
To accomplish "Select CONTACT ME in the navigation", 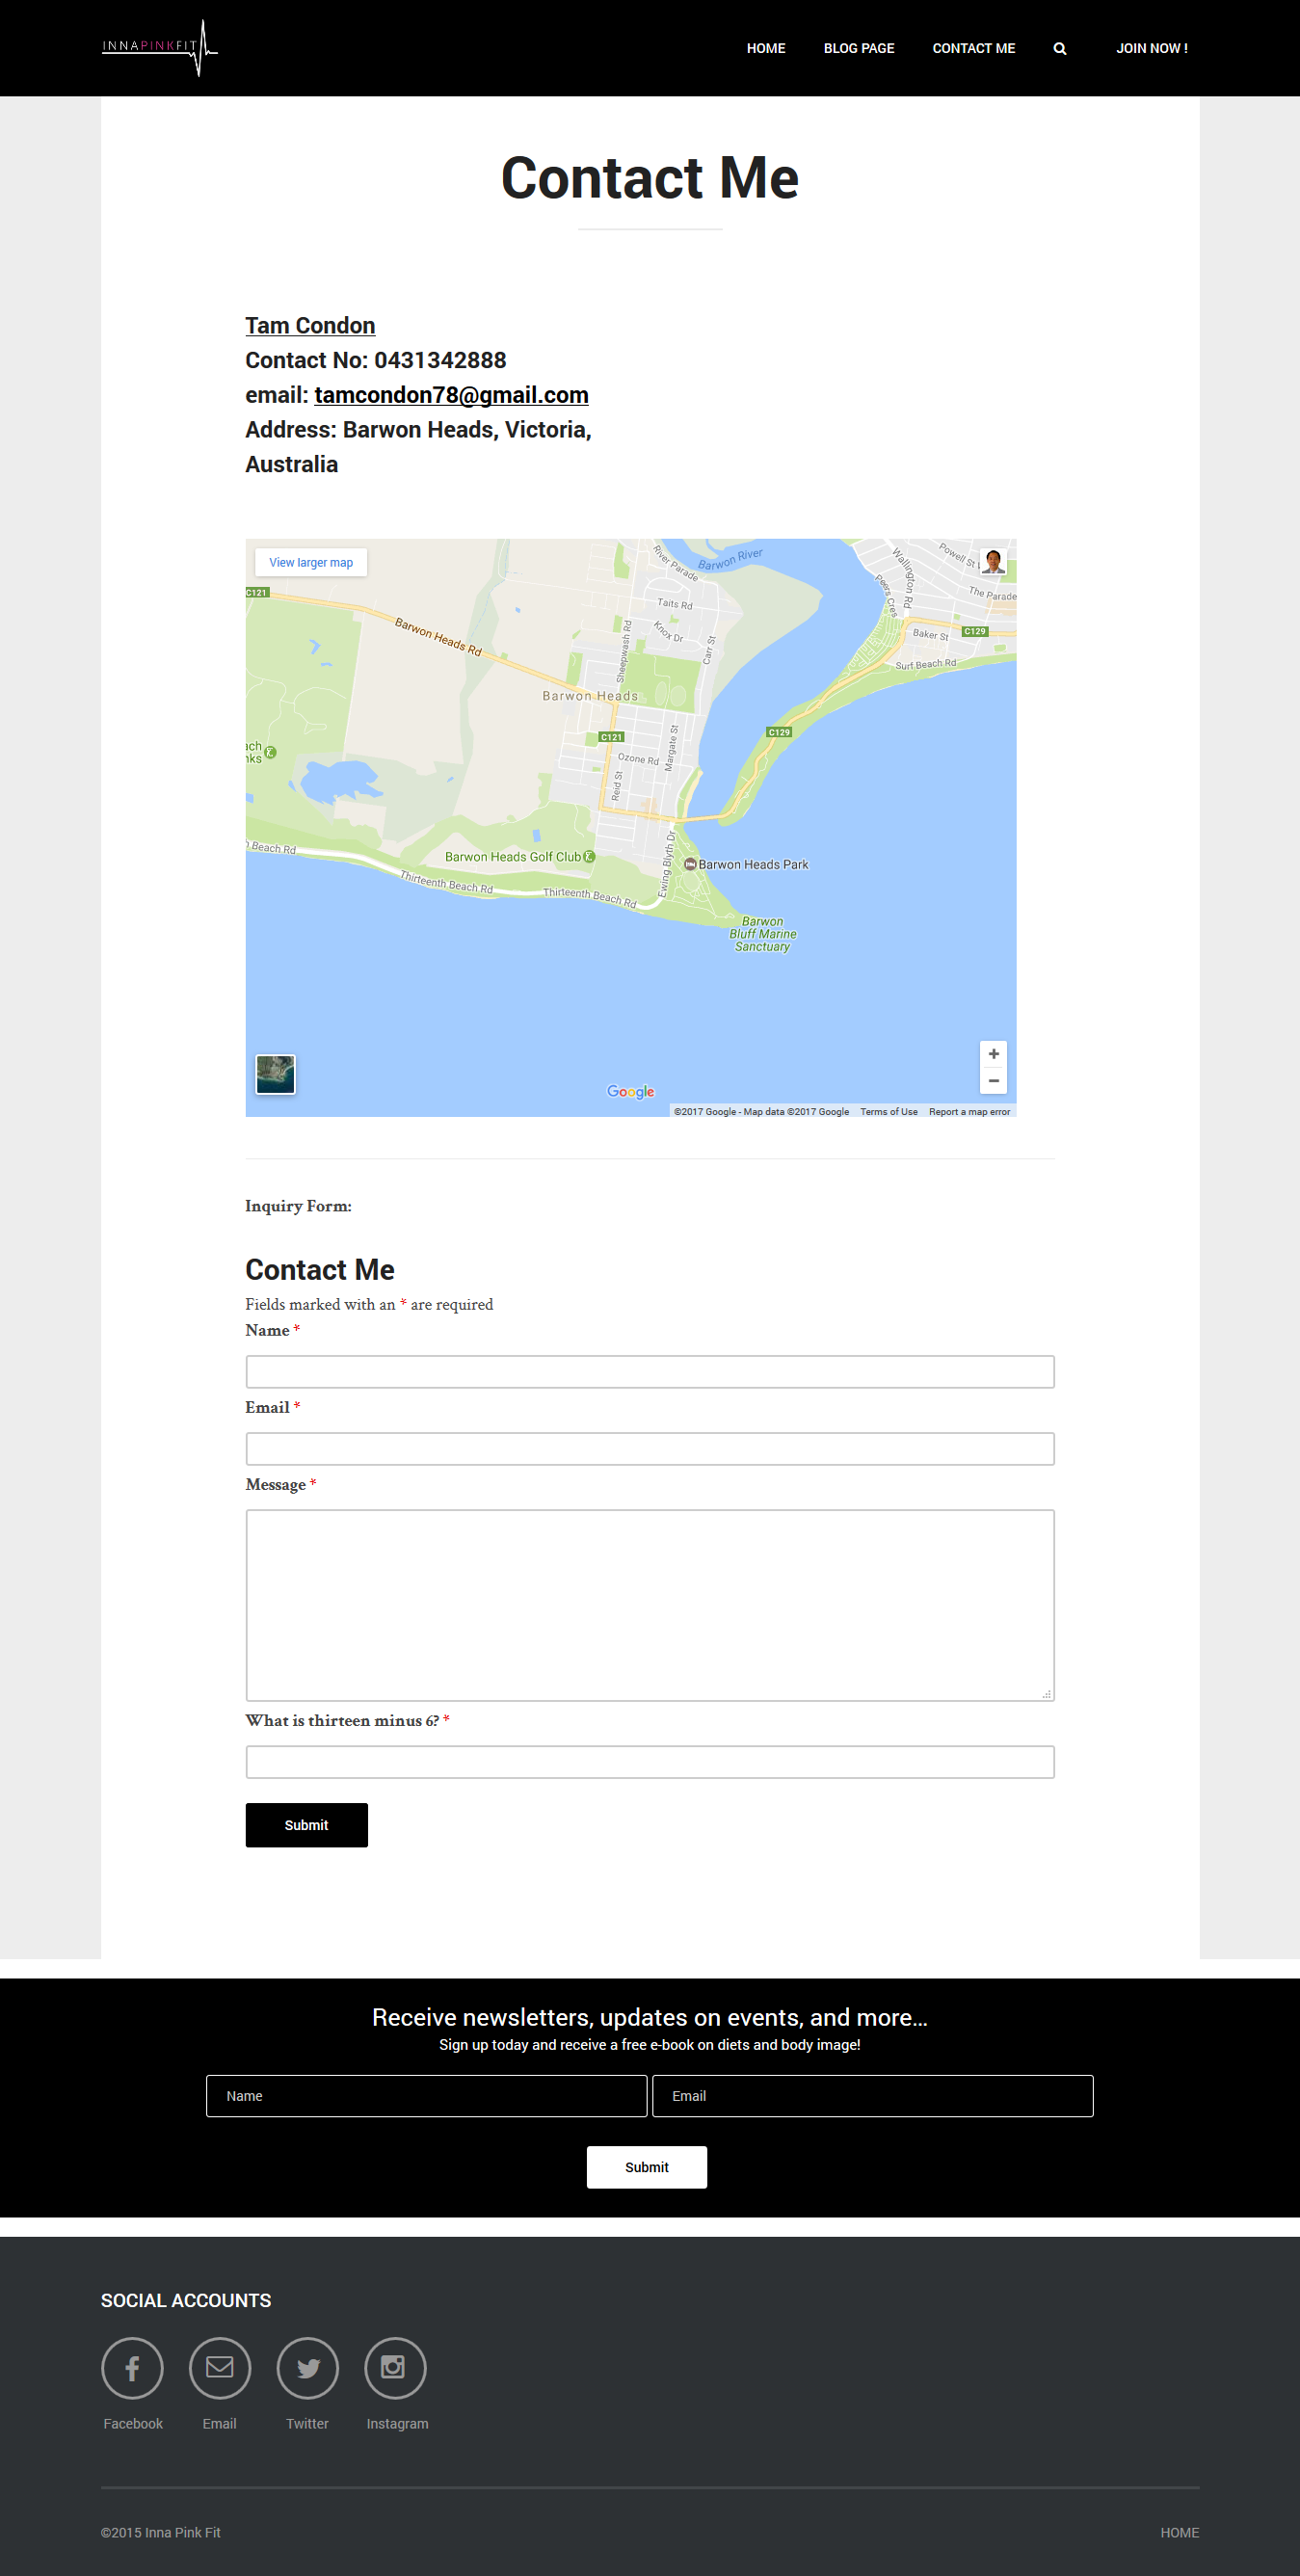I will pyautogui.click(x=973, y=49).
